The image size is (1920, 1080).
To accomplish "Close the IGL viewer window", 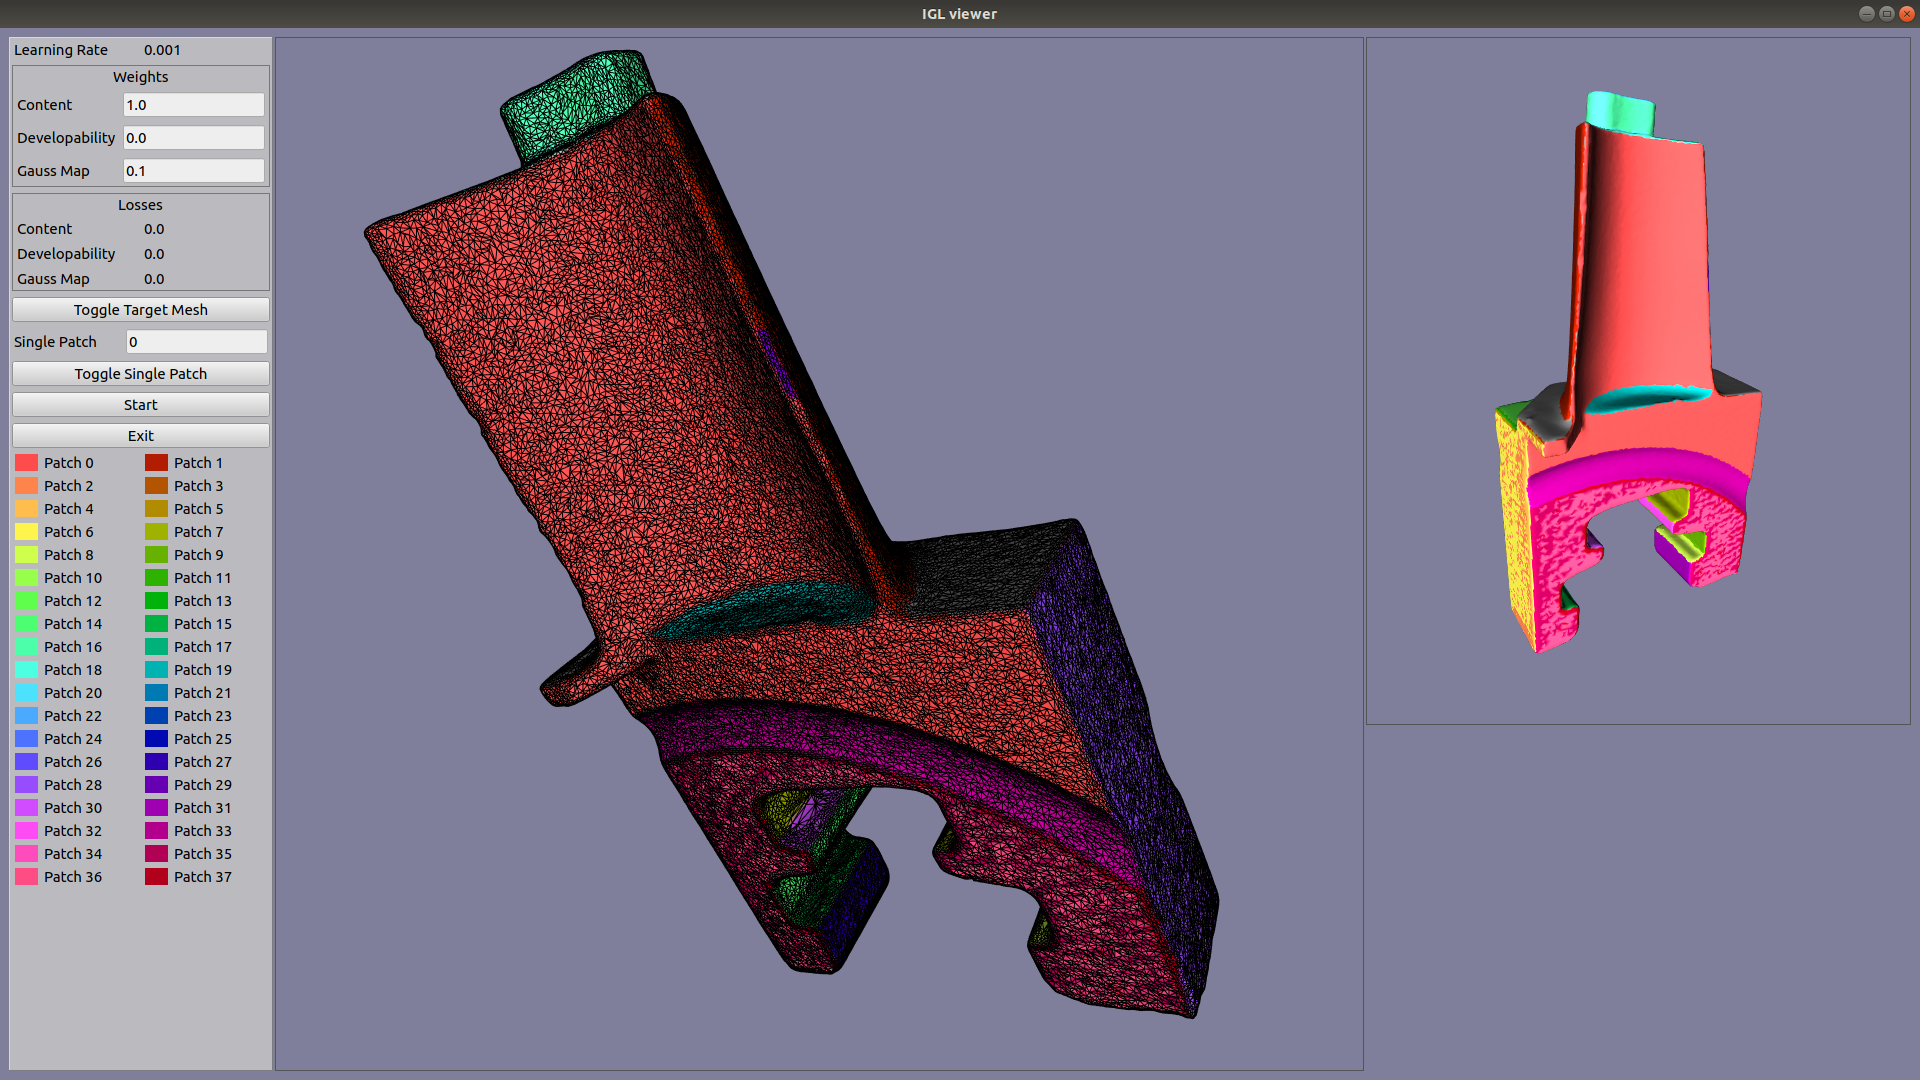I will (1906, 14).
